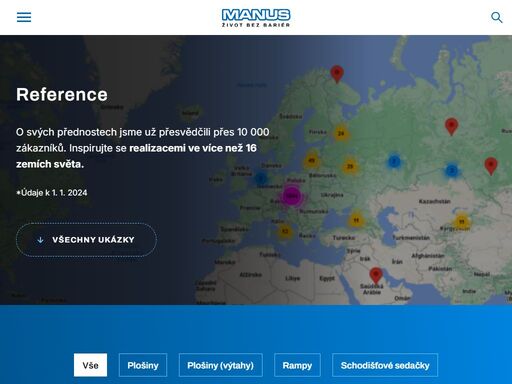The width and height of the screenshot is (512, 384).
Task: Open the purple cluster over Central Europe
Action: tap(292, 196)
